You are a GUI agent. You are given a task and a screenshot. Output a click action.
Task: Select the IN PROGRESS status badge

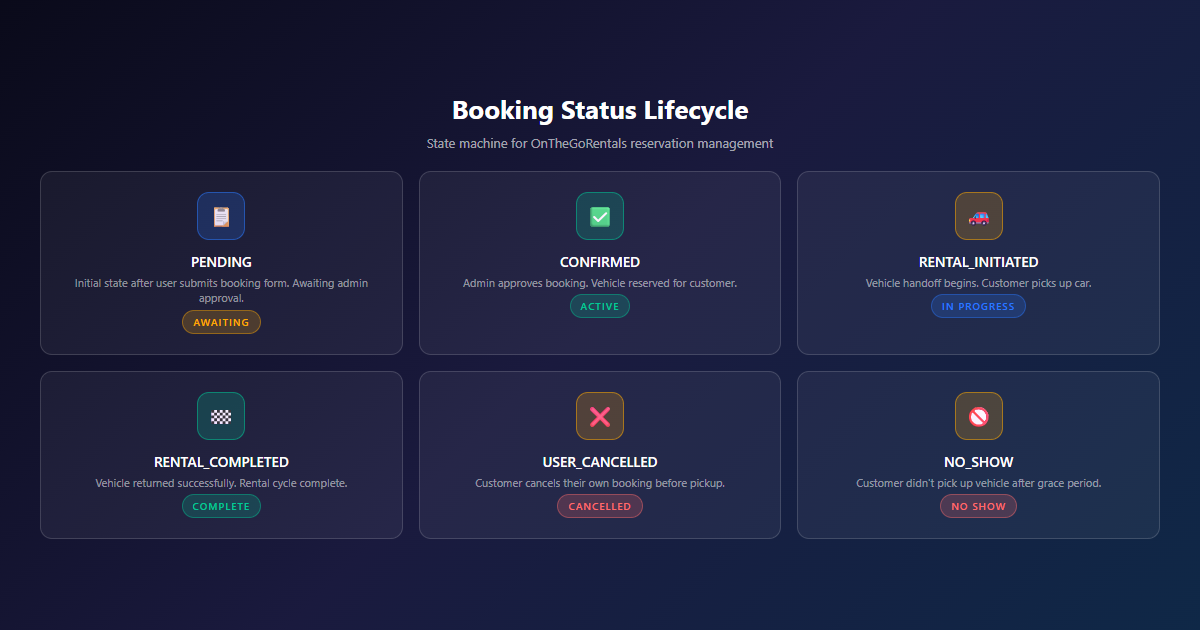(978, 306)
